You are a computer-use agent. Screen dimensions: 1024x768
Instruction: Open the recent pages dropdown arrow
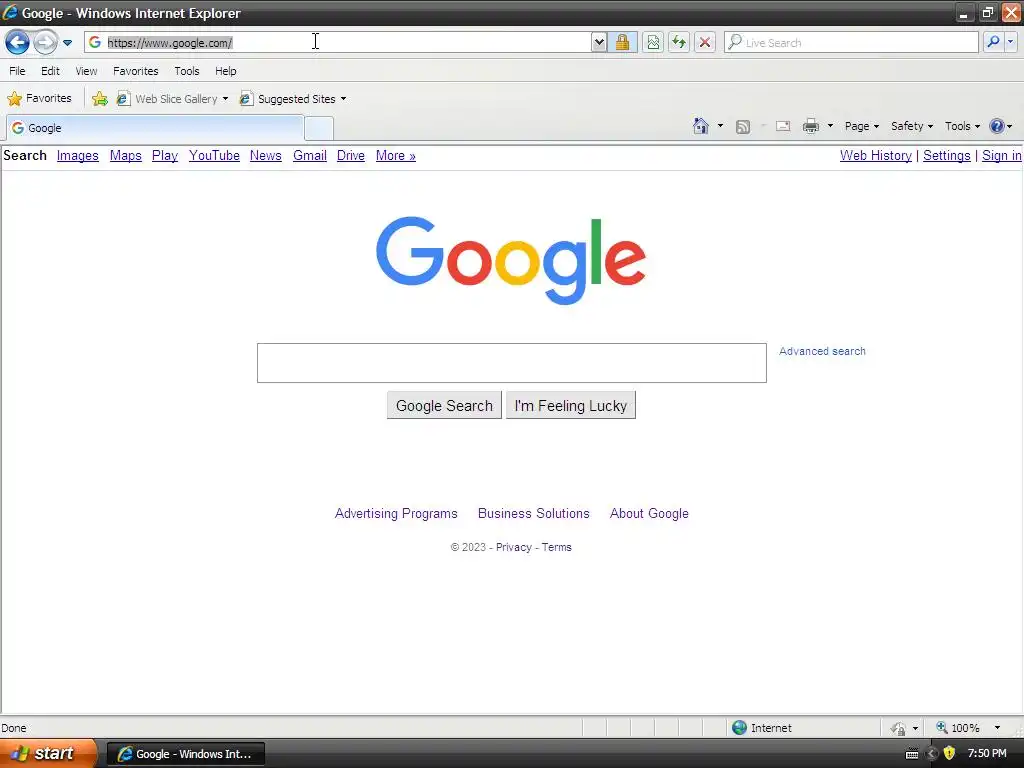coord(67,43)
